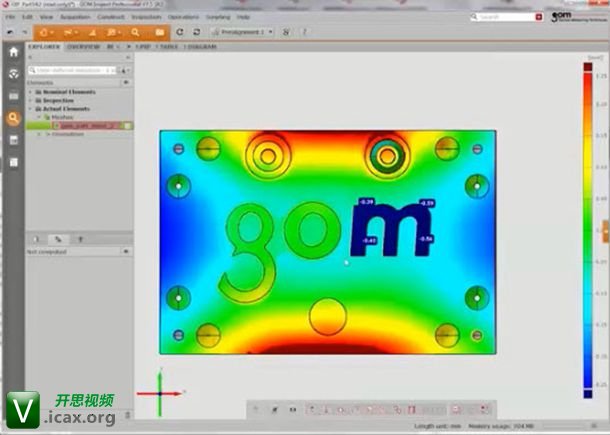Toggle eye icon beside Not computed
610x435 pixels.
tap(126, 252)
